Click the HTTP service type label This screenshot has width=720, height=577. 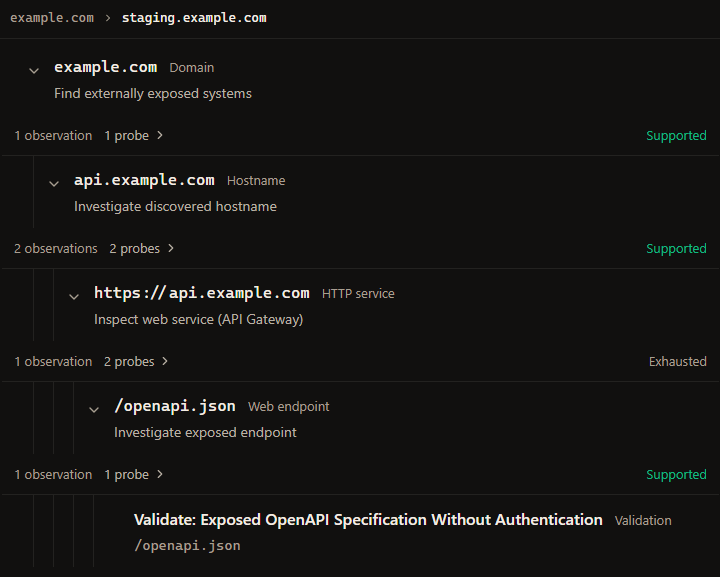358,293
